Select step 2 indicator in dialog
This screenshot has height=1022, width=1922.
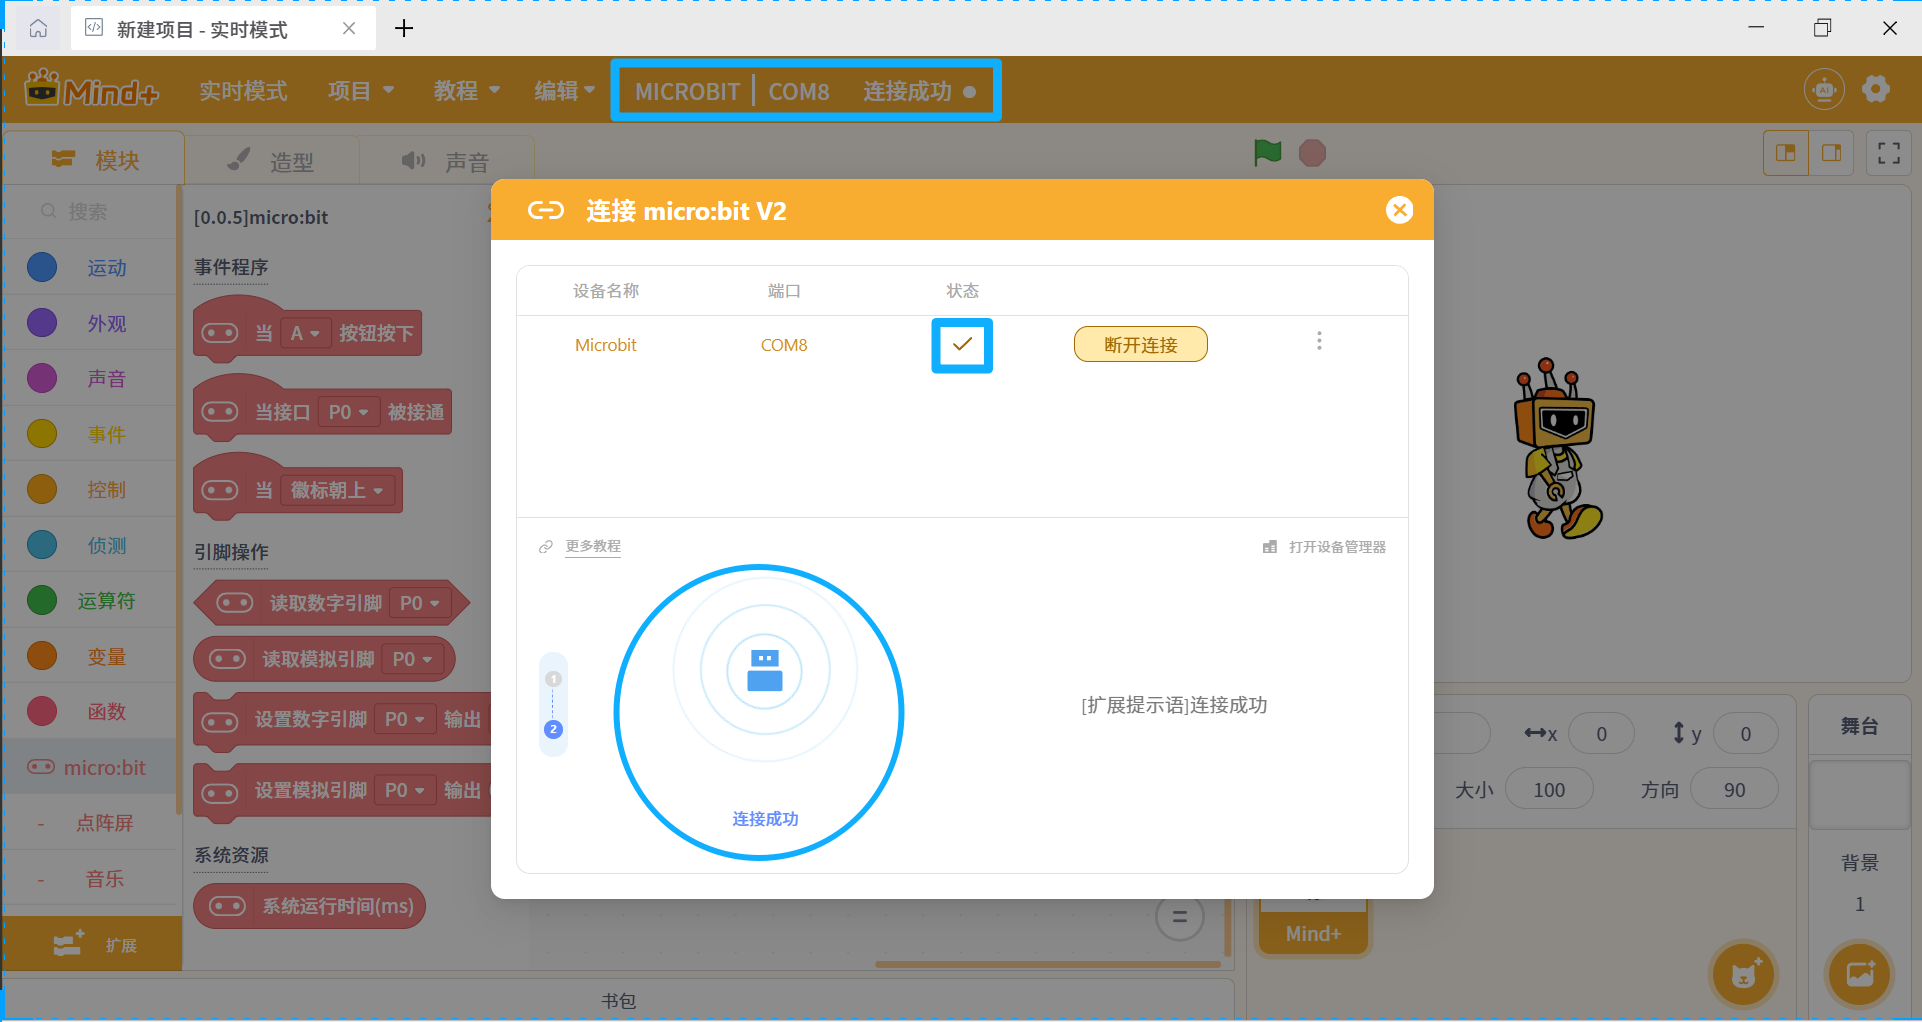(553, 729)
